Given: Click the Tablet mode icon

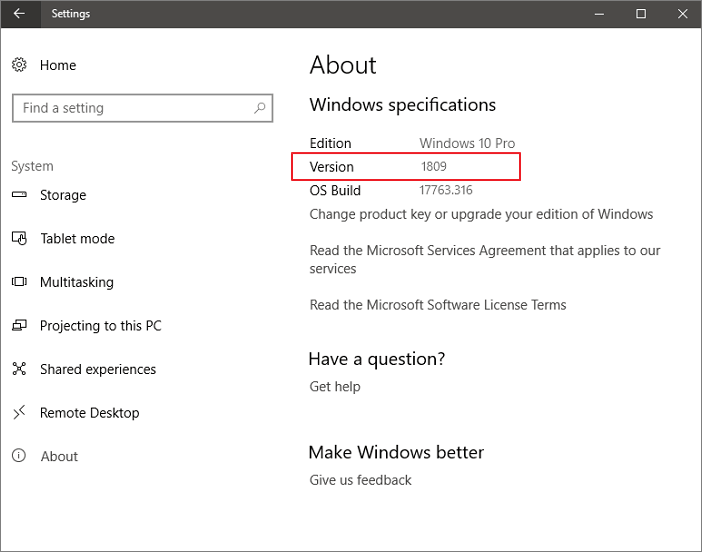Looking at the screenshot, I should click(x=19, y=239).
